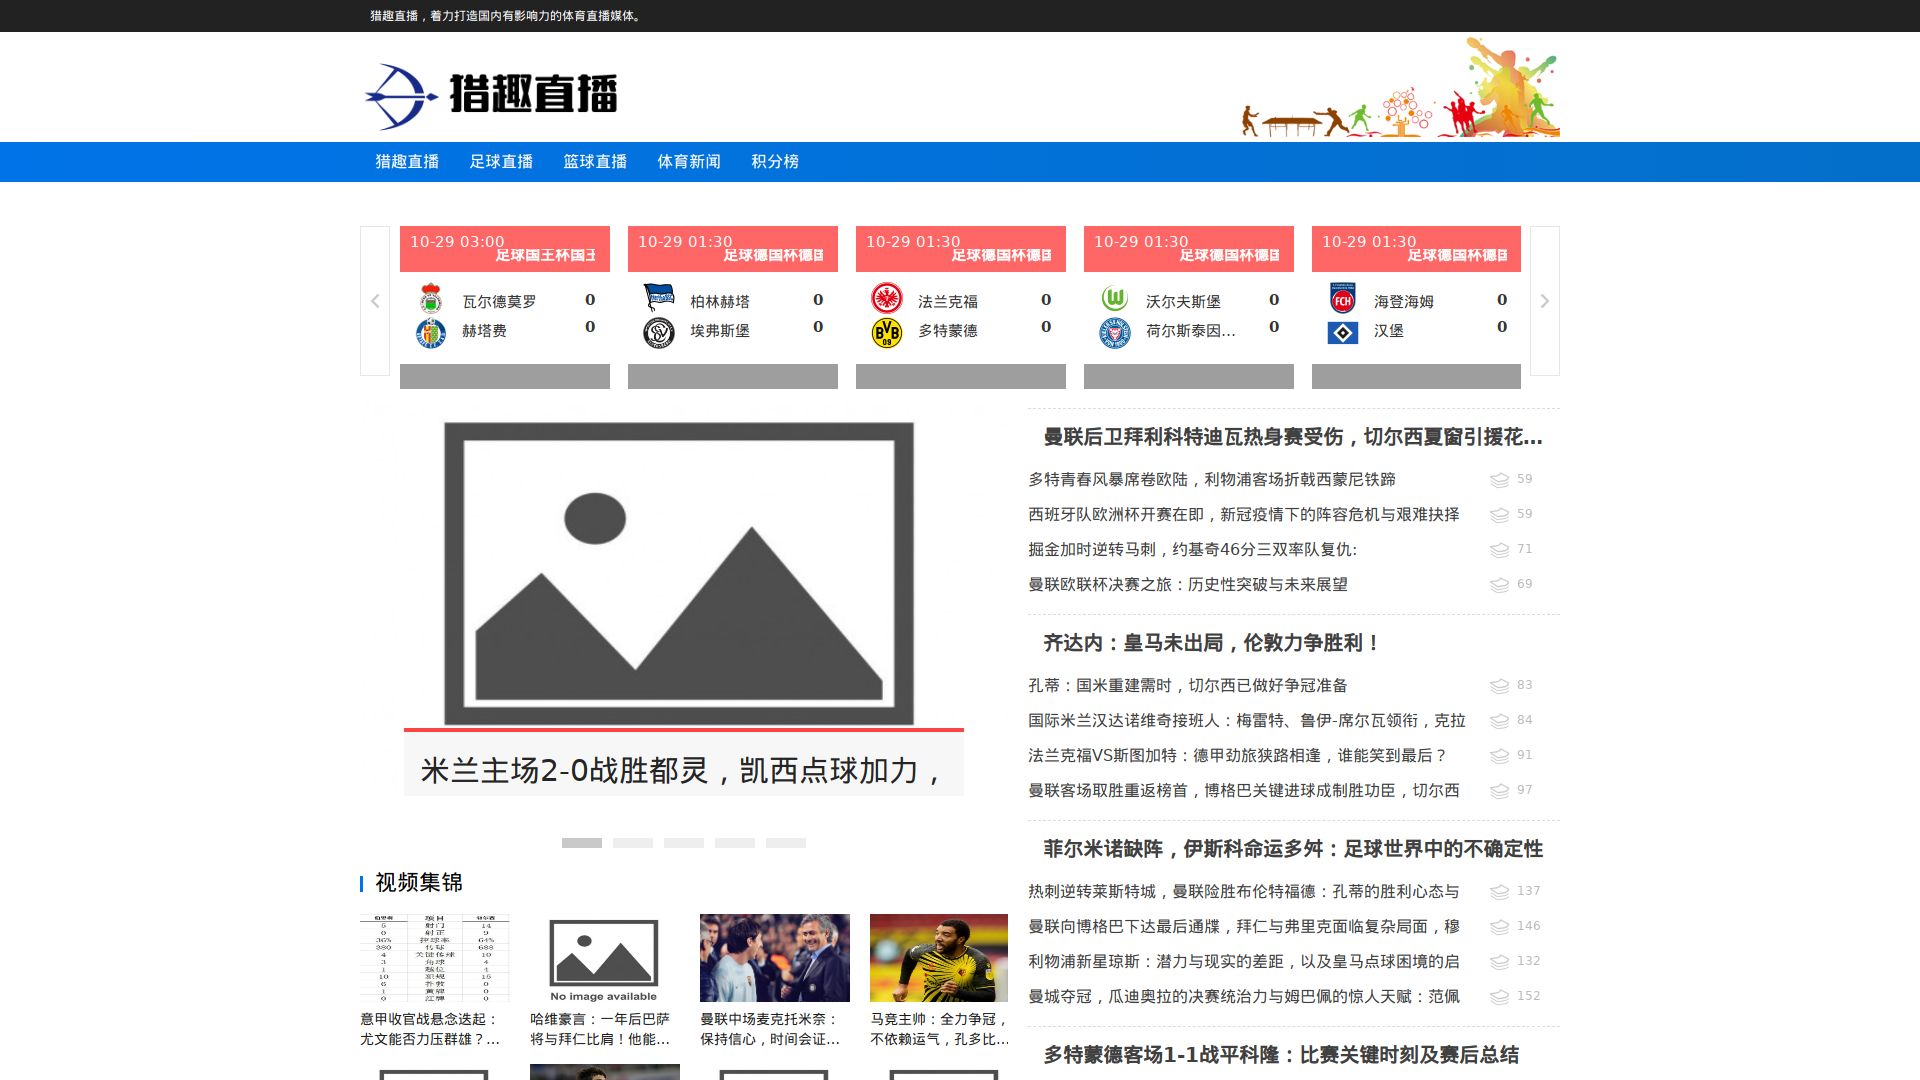Open article 孔蒂：国米重建需时，切尔西已做好争冠准备
The height and width of the screenshot is (1080, 1920).
click(1187, 686)
